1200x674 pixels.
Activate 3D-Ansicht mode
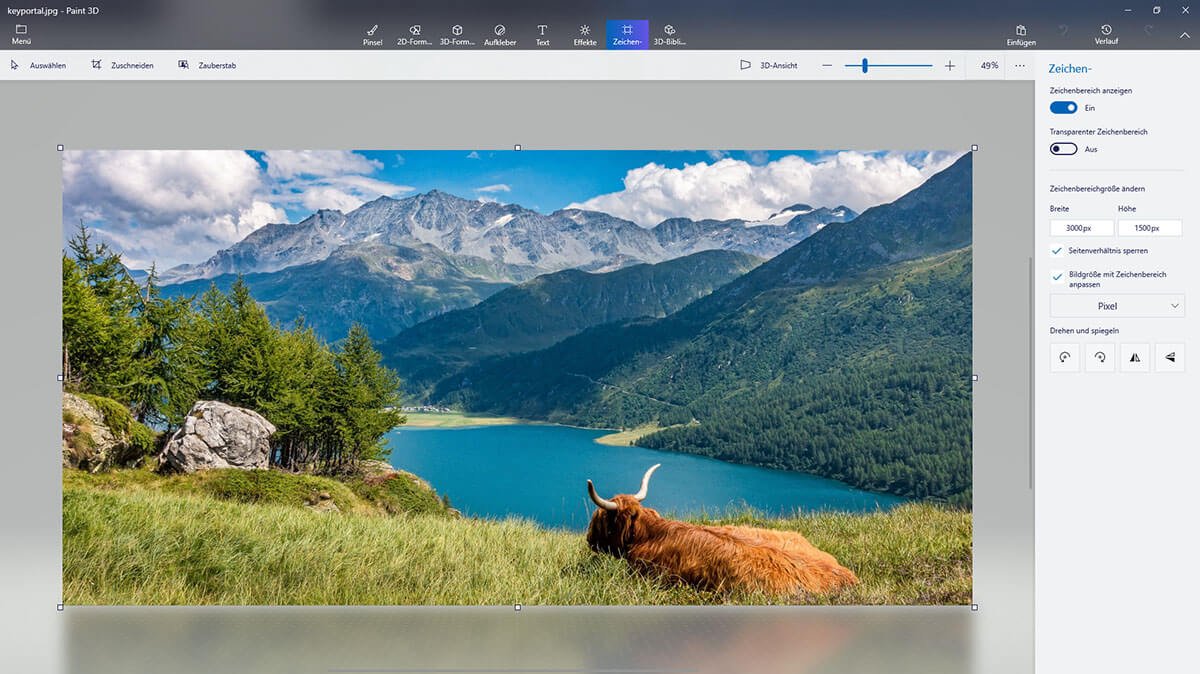click(770, 65)
